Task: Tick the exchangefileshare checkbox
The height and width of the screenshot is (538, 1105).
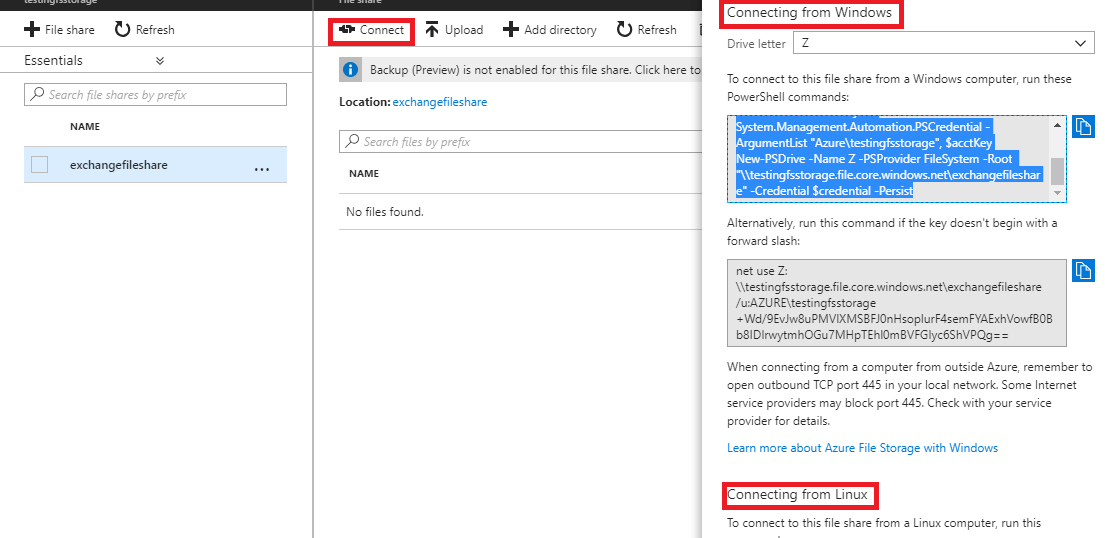Action: pyautogui.click(x=39, y=165)
